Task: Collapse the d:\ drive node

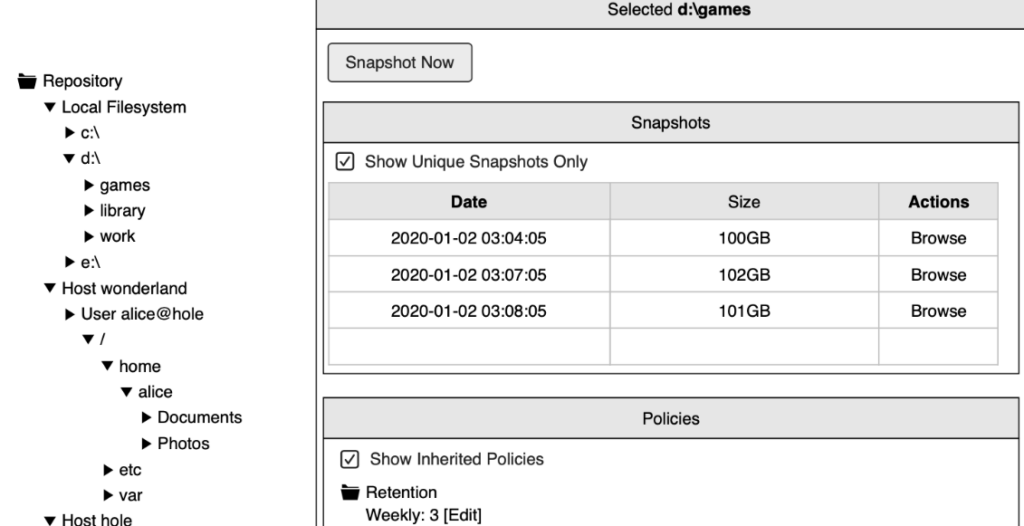Action: pyautogui.click(x=69, y=159)
